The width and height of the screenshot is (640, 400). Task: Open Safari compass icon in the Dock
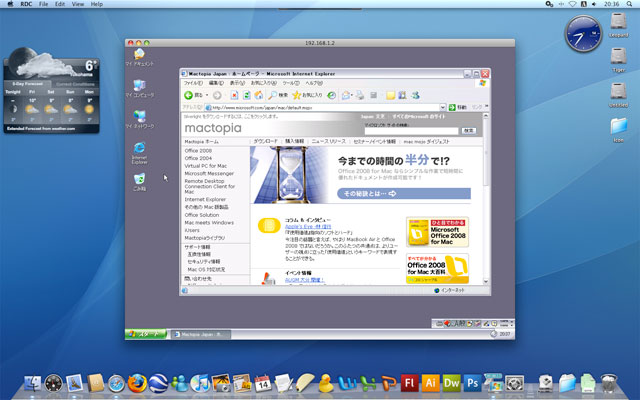point(116,384)
